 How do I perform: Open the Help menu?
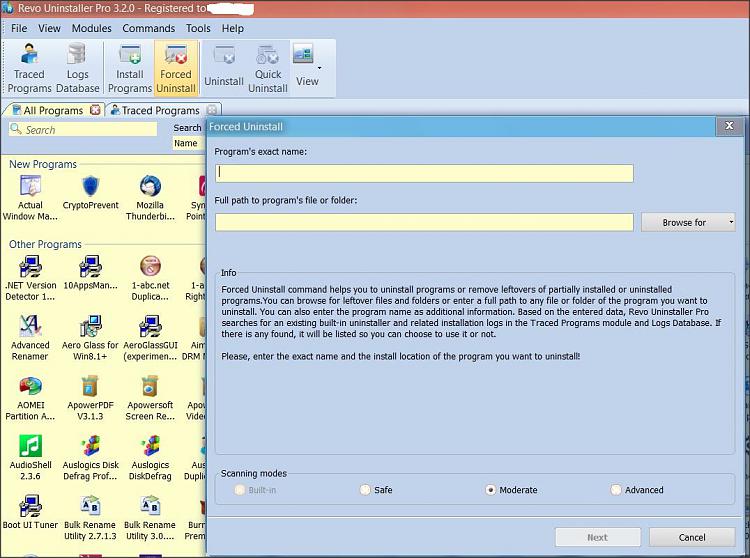[x=232, y=28]
